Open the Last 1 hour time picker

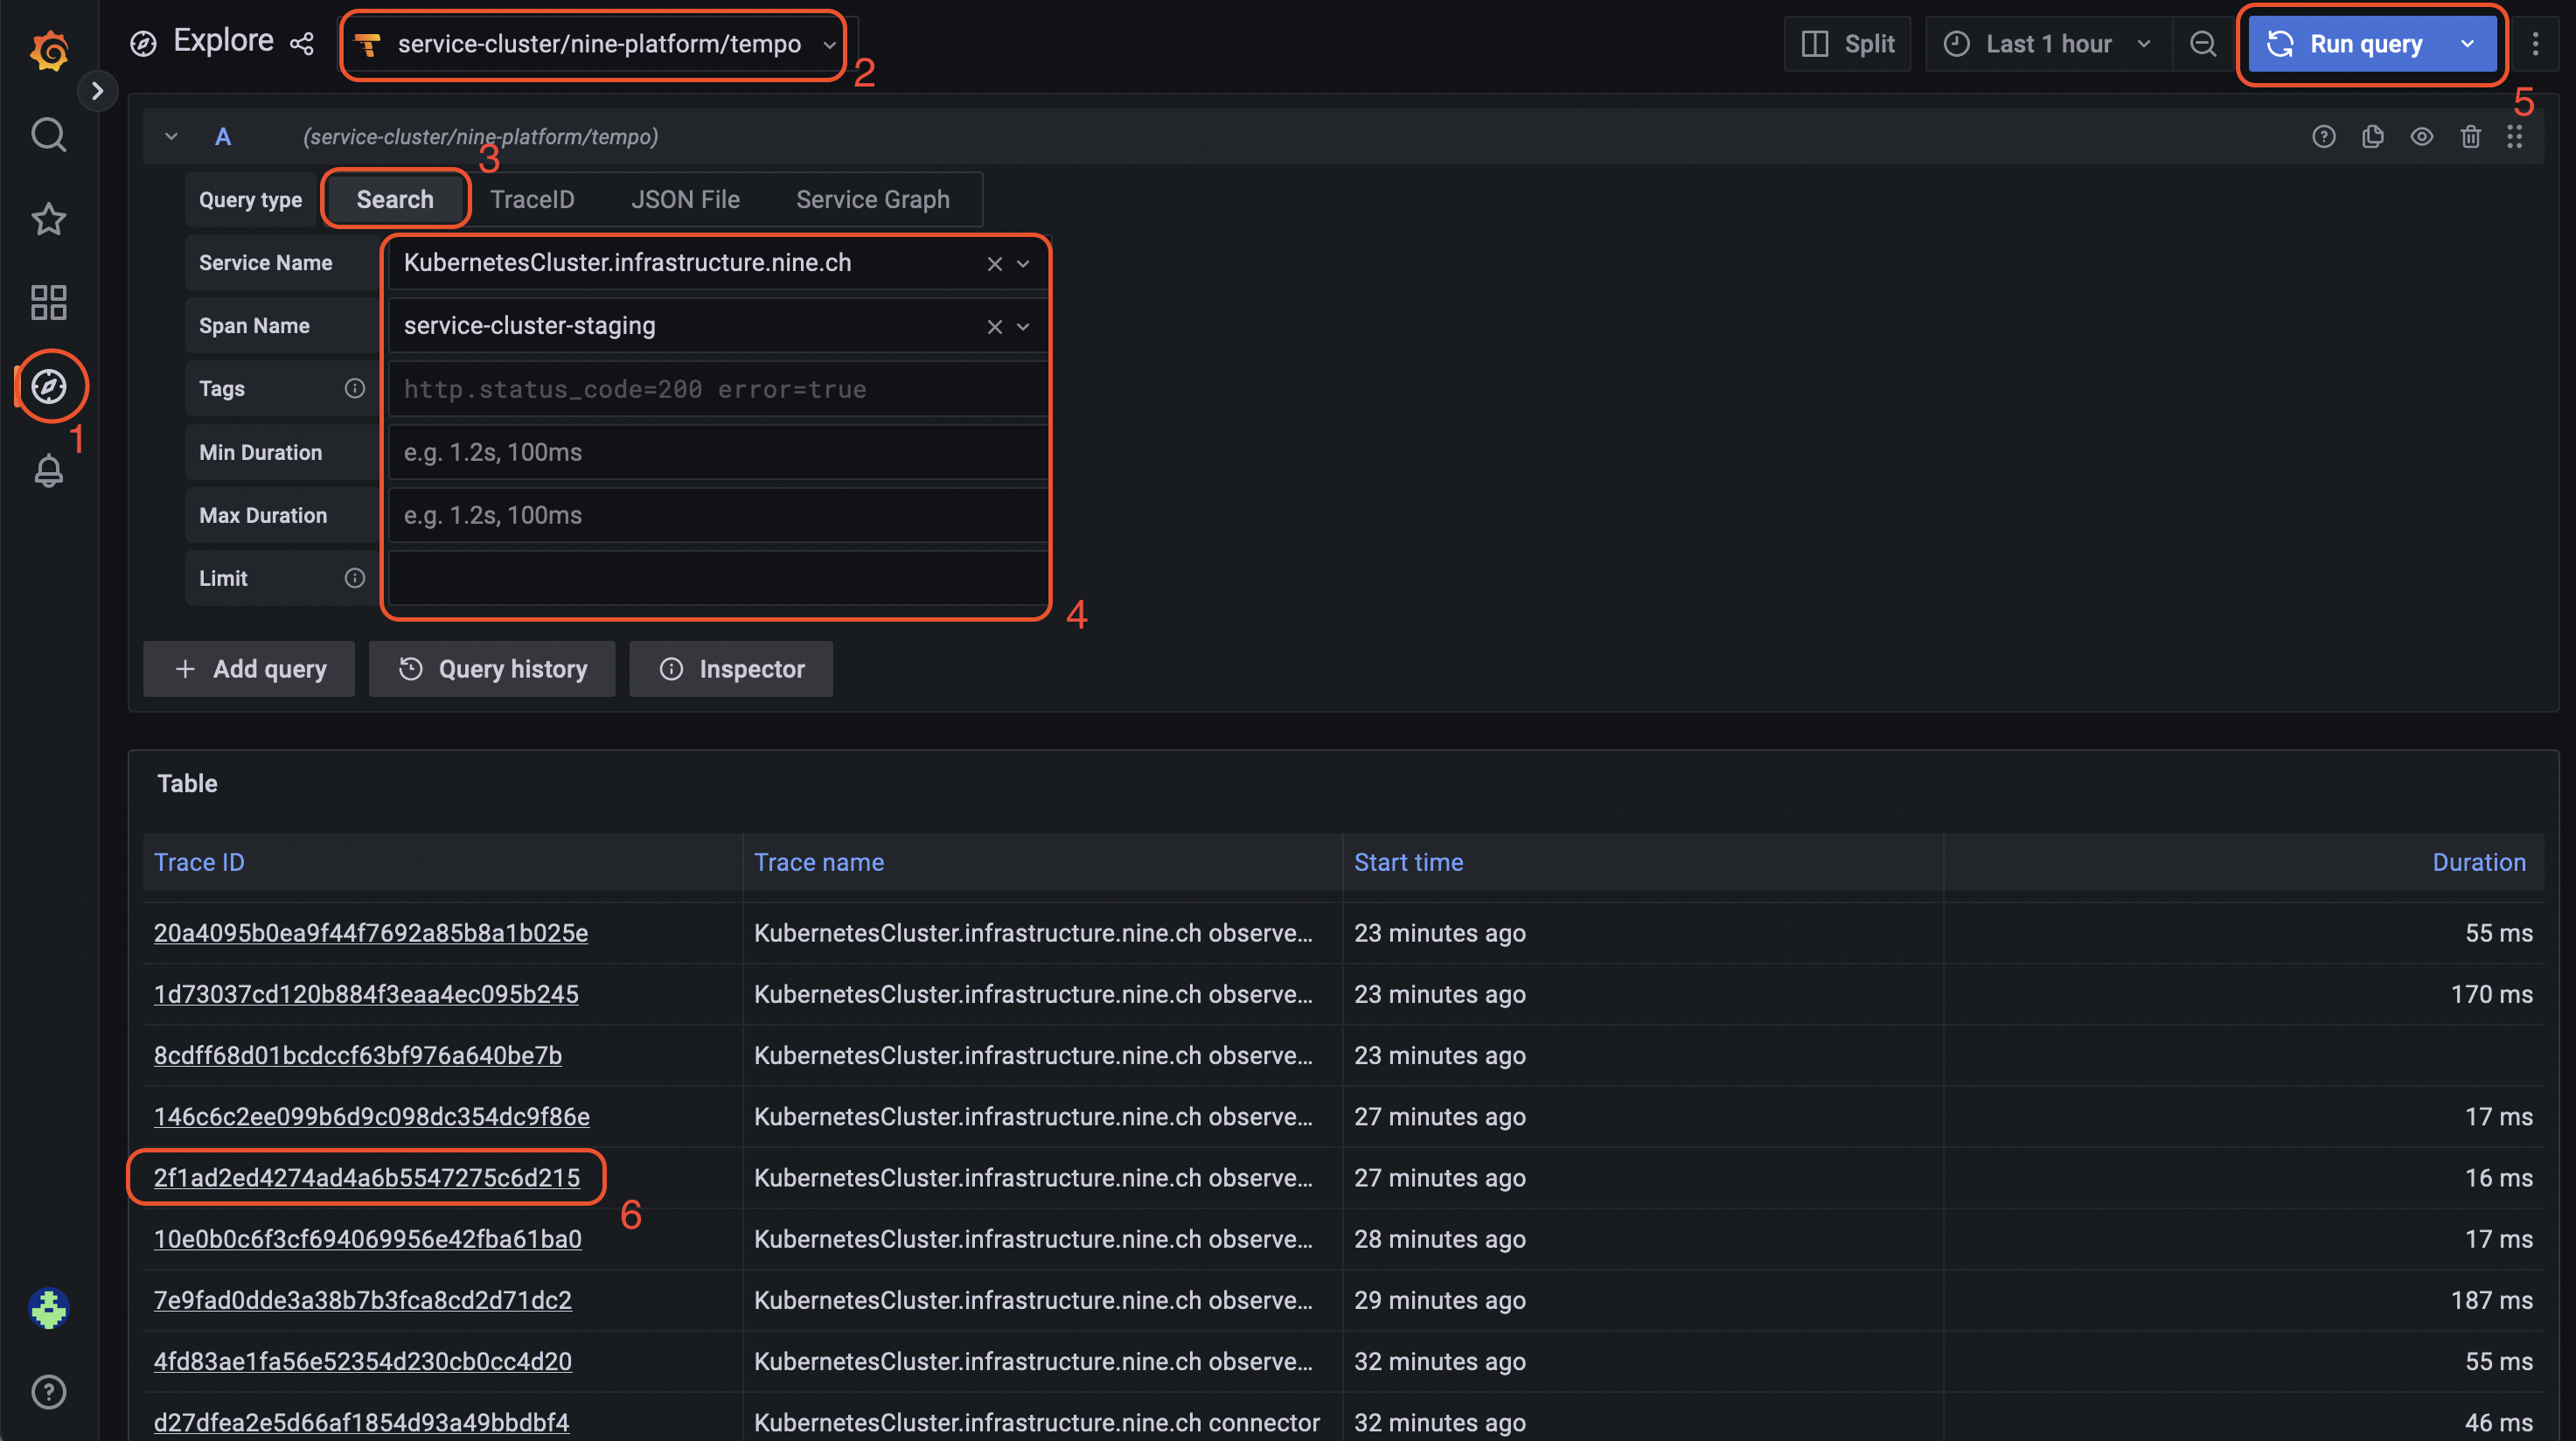click(x=2047, y=44)
